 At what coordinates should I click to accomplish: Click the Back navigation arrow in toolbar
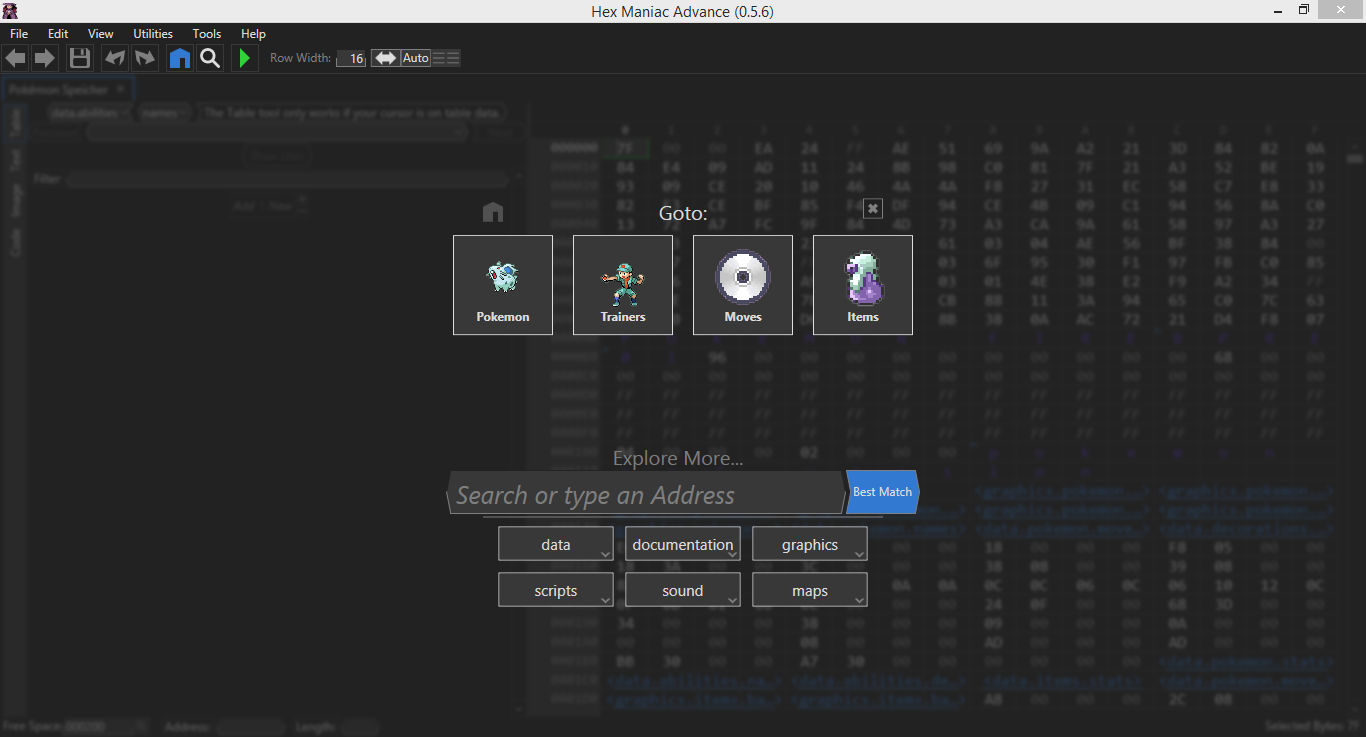[x=15, y=58]
